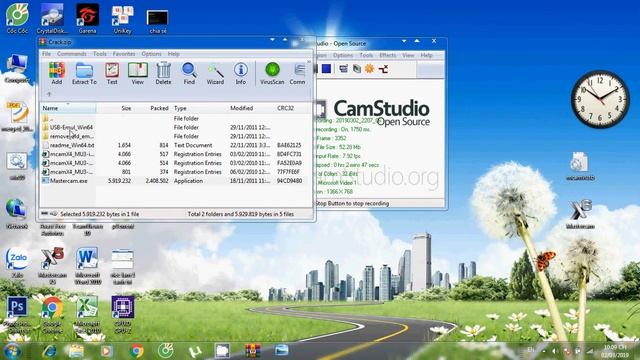This screenshot has height=360, width=640.
Task: Open the Help menu in CamStudio
Action: point(426,55)
